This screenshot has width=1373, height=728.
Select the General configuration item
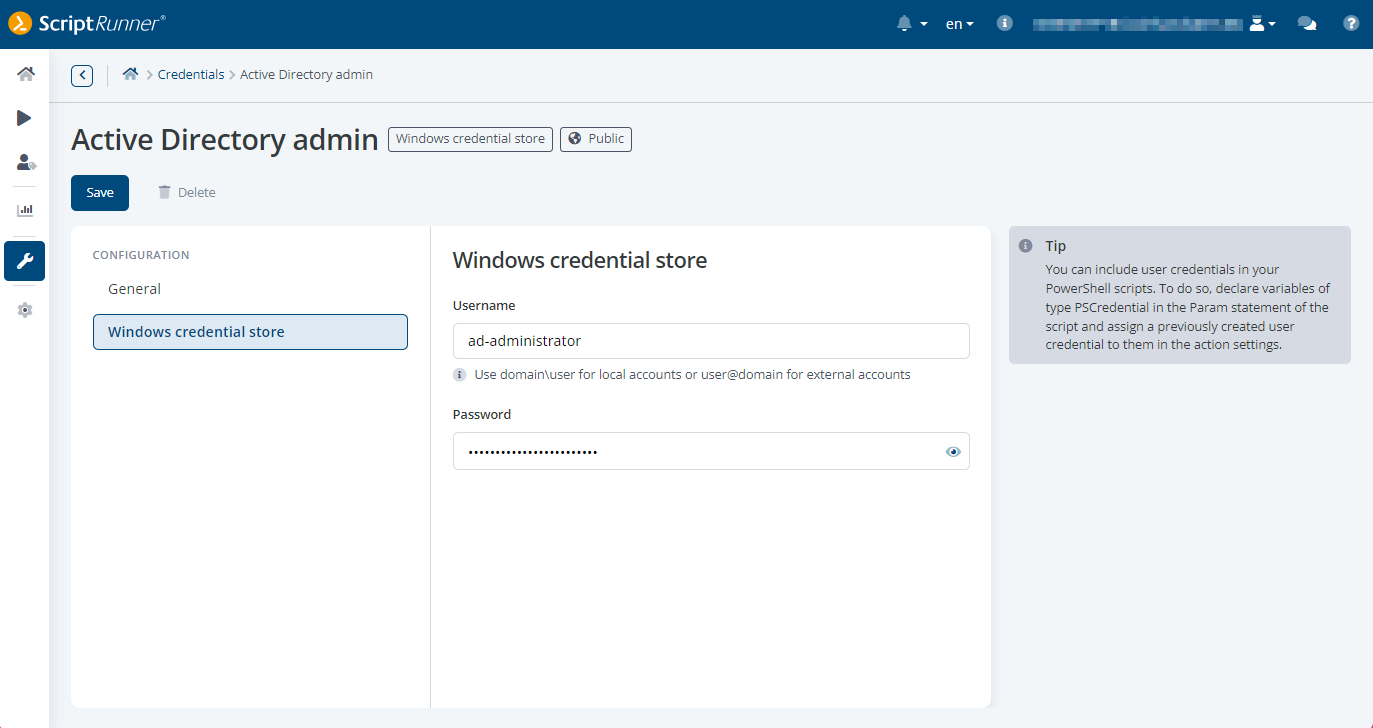point(250,289)
